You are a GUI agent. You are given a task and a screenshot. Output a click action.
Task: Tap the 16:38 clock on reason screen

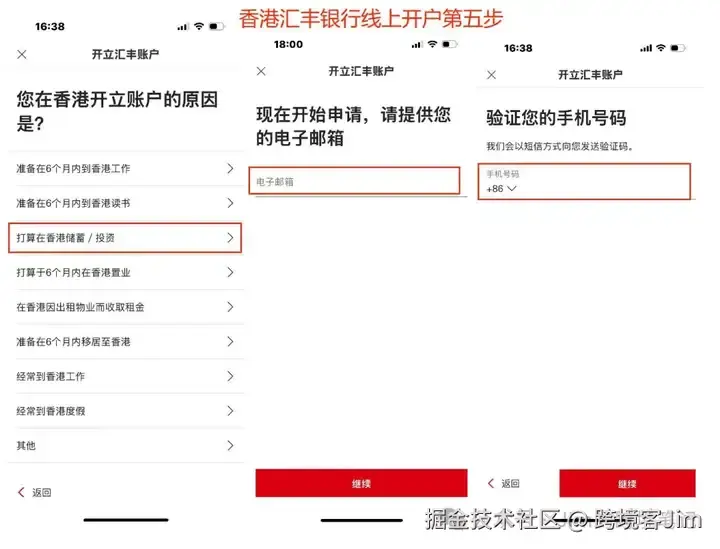point(50,27)
